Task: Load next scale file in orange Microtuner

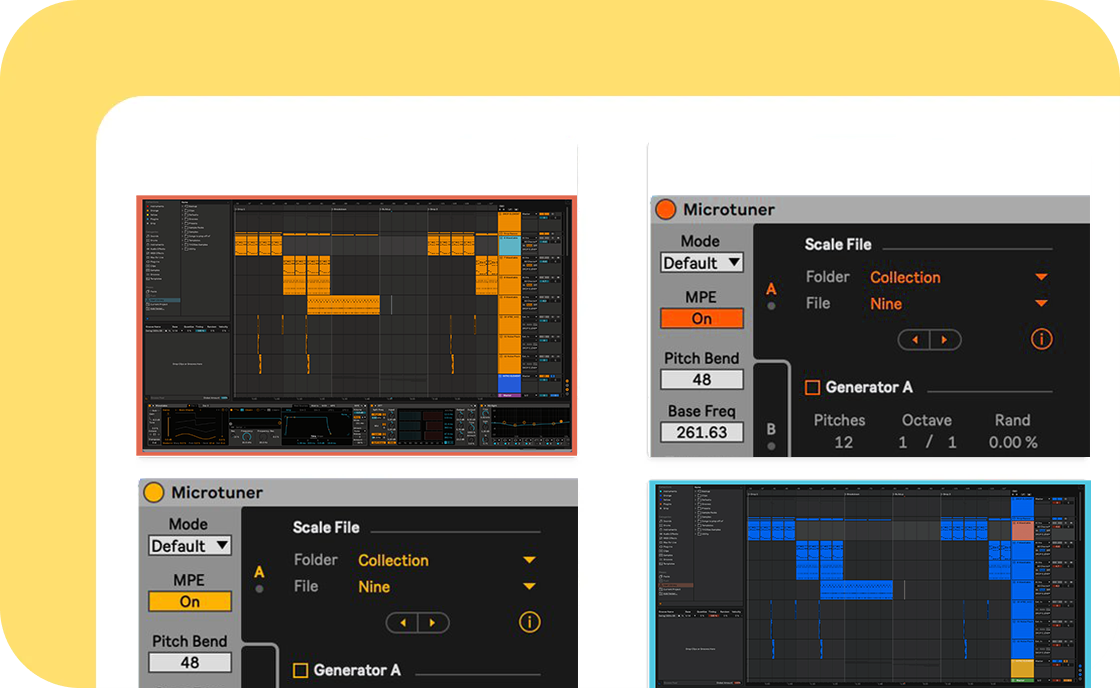Action: (945, 340)
